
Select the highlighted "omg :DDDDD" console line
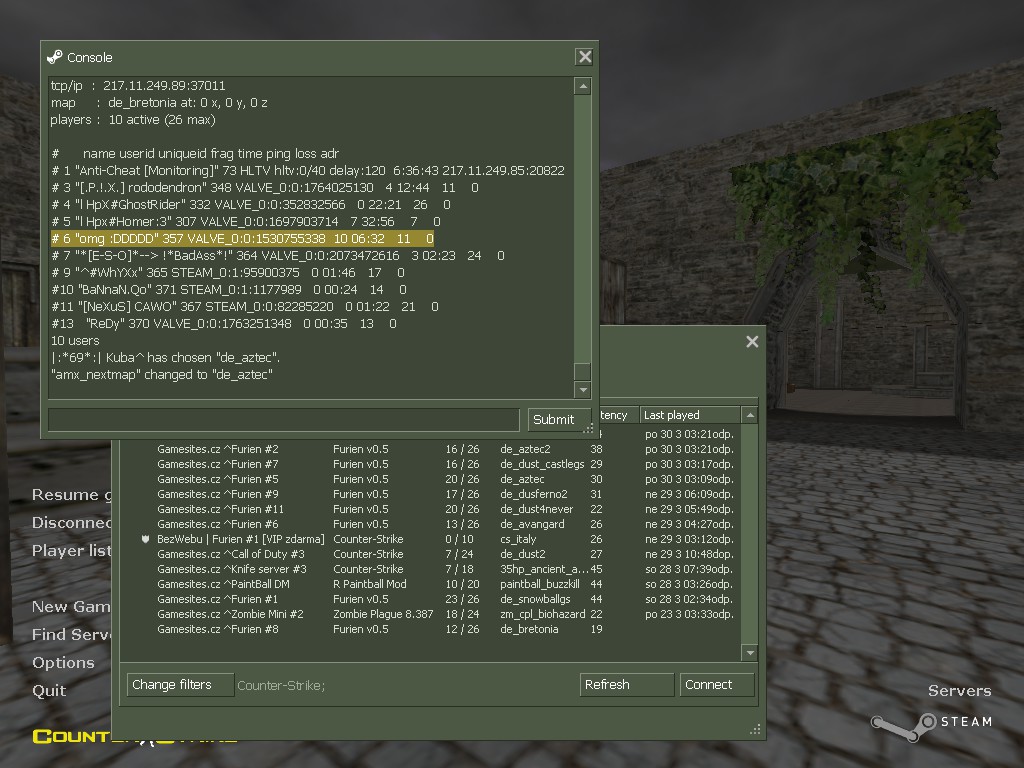coord(242,239)
